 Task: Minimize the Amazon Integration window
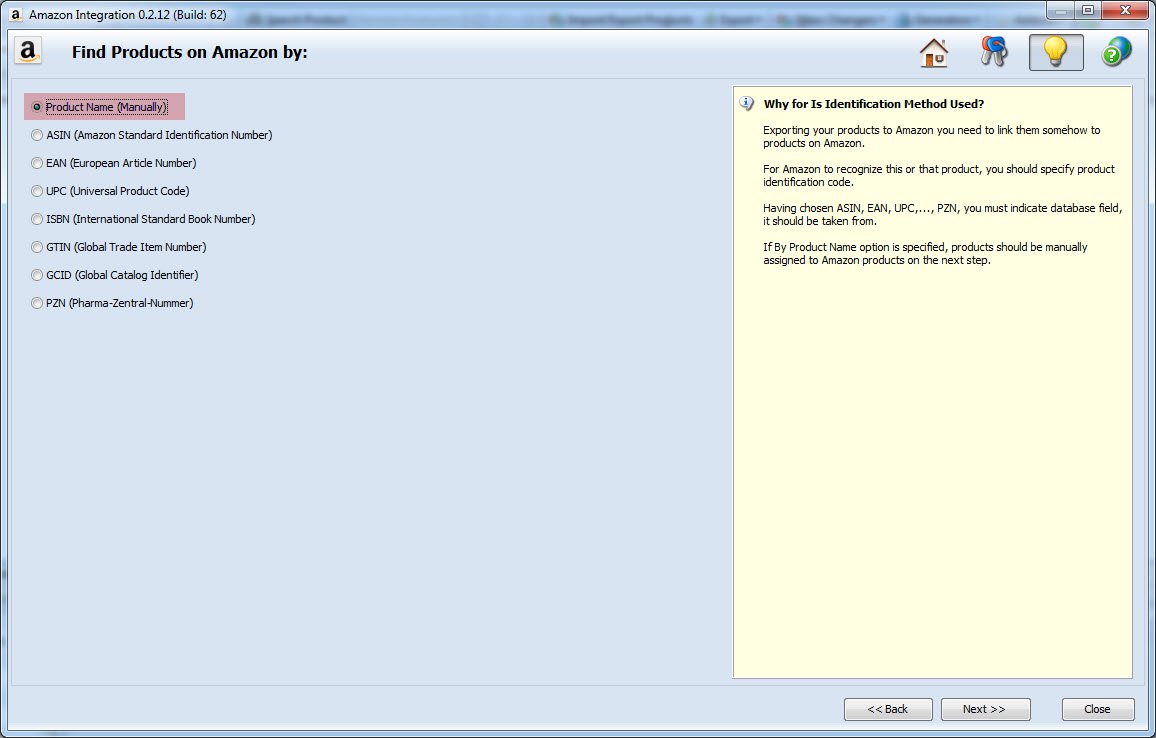coord(1060,10)
